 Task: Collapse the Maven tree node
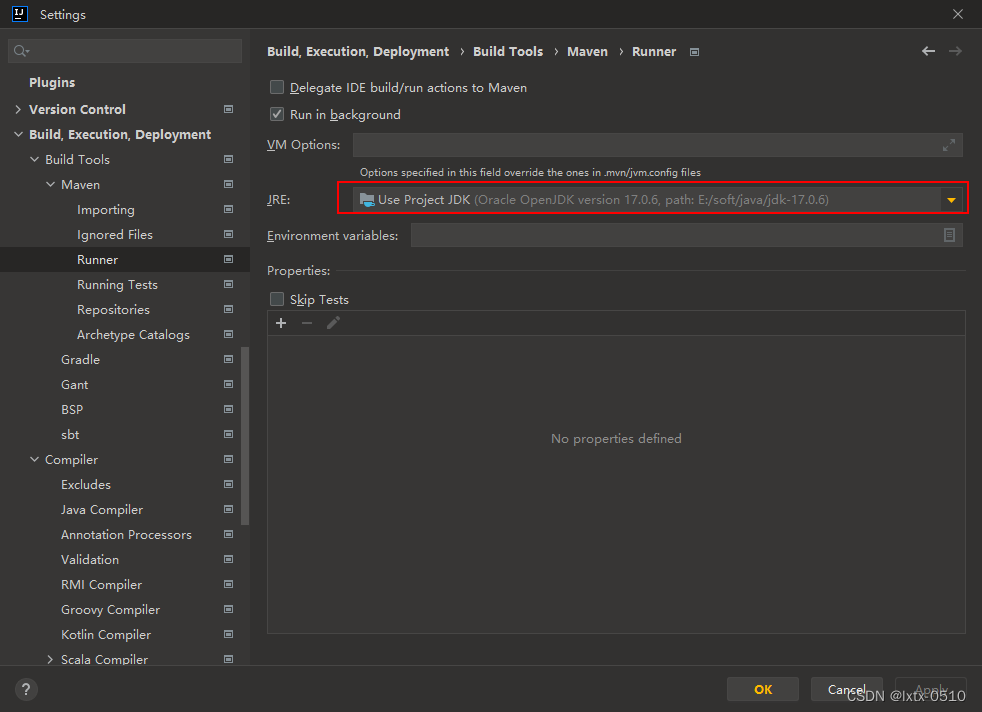point(50,184)
